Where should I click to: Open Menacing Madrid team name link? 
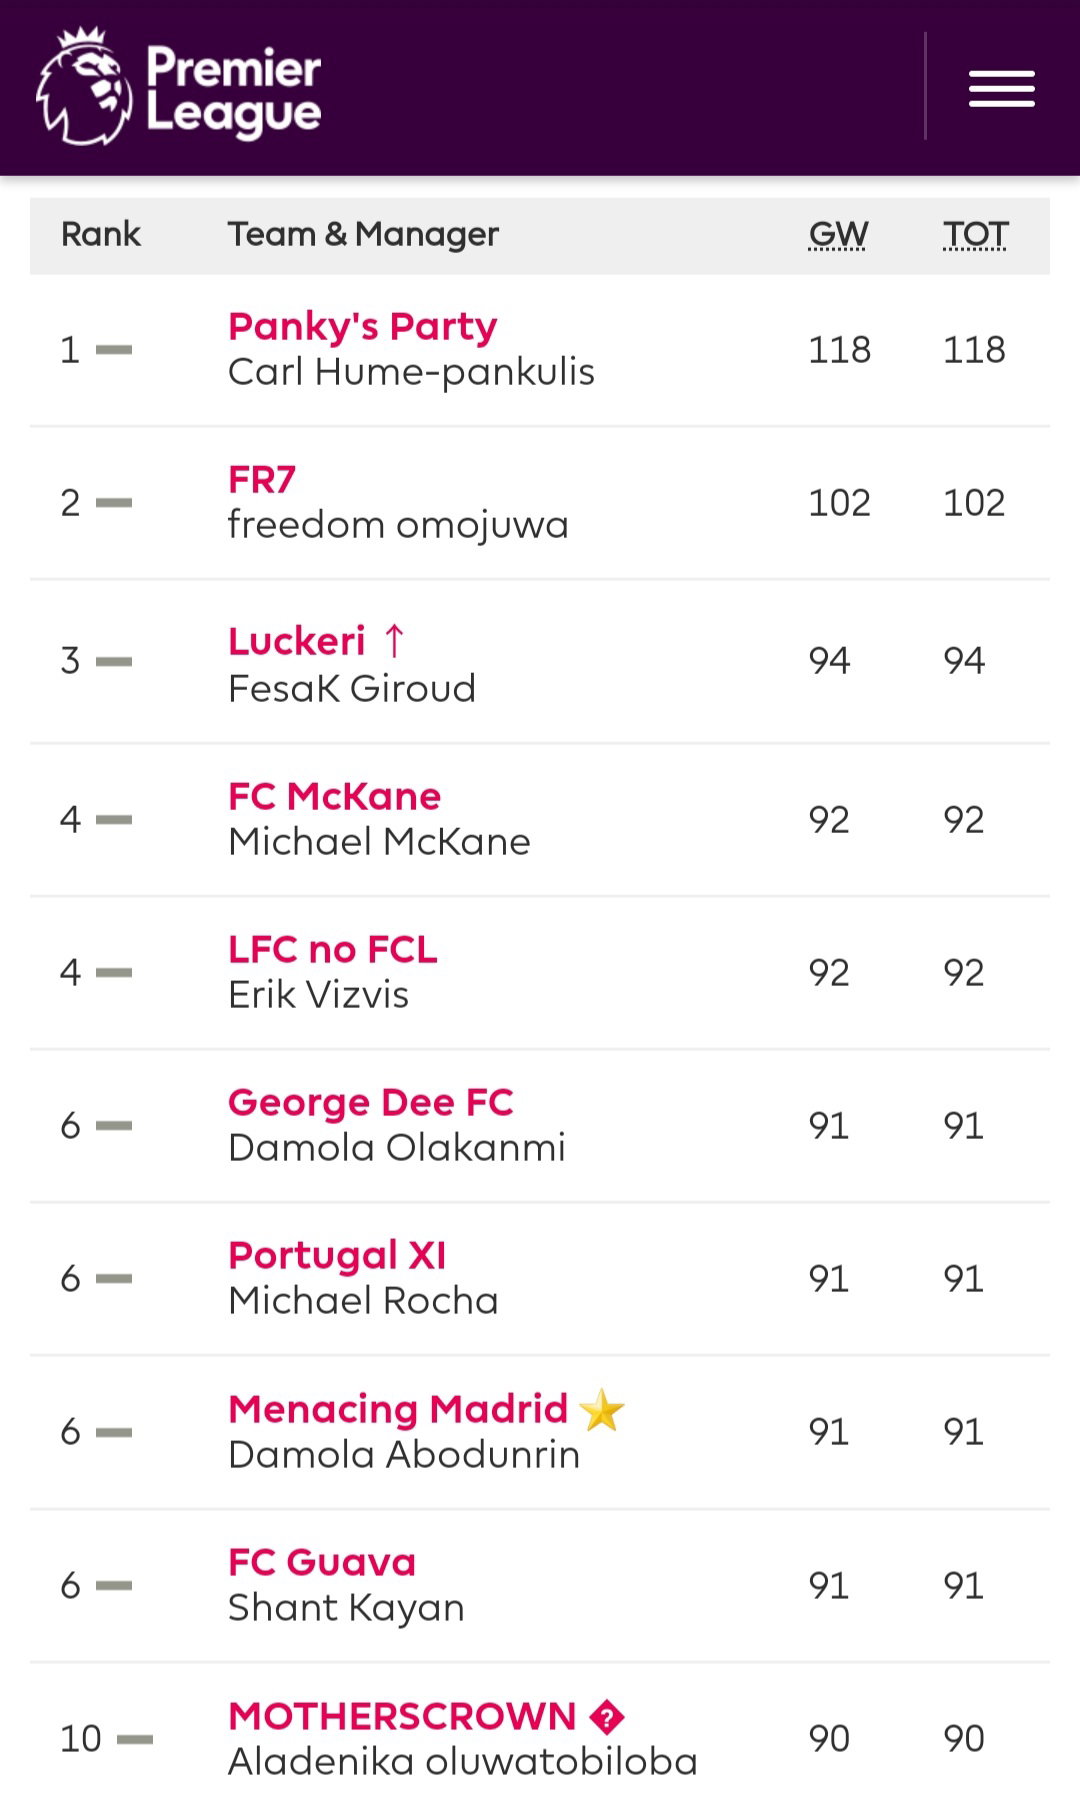click(398, 1409)
